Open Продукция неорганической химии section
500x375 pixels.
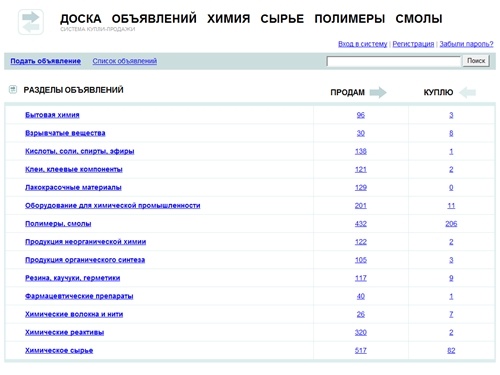[86, 242]
